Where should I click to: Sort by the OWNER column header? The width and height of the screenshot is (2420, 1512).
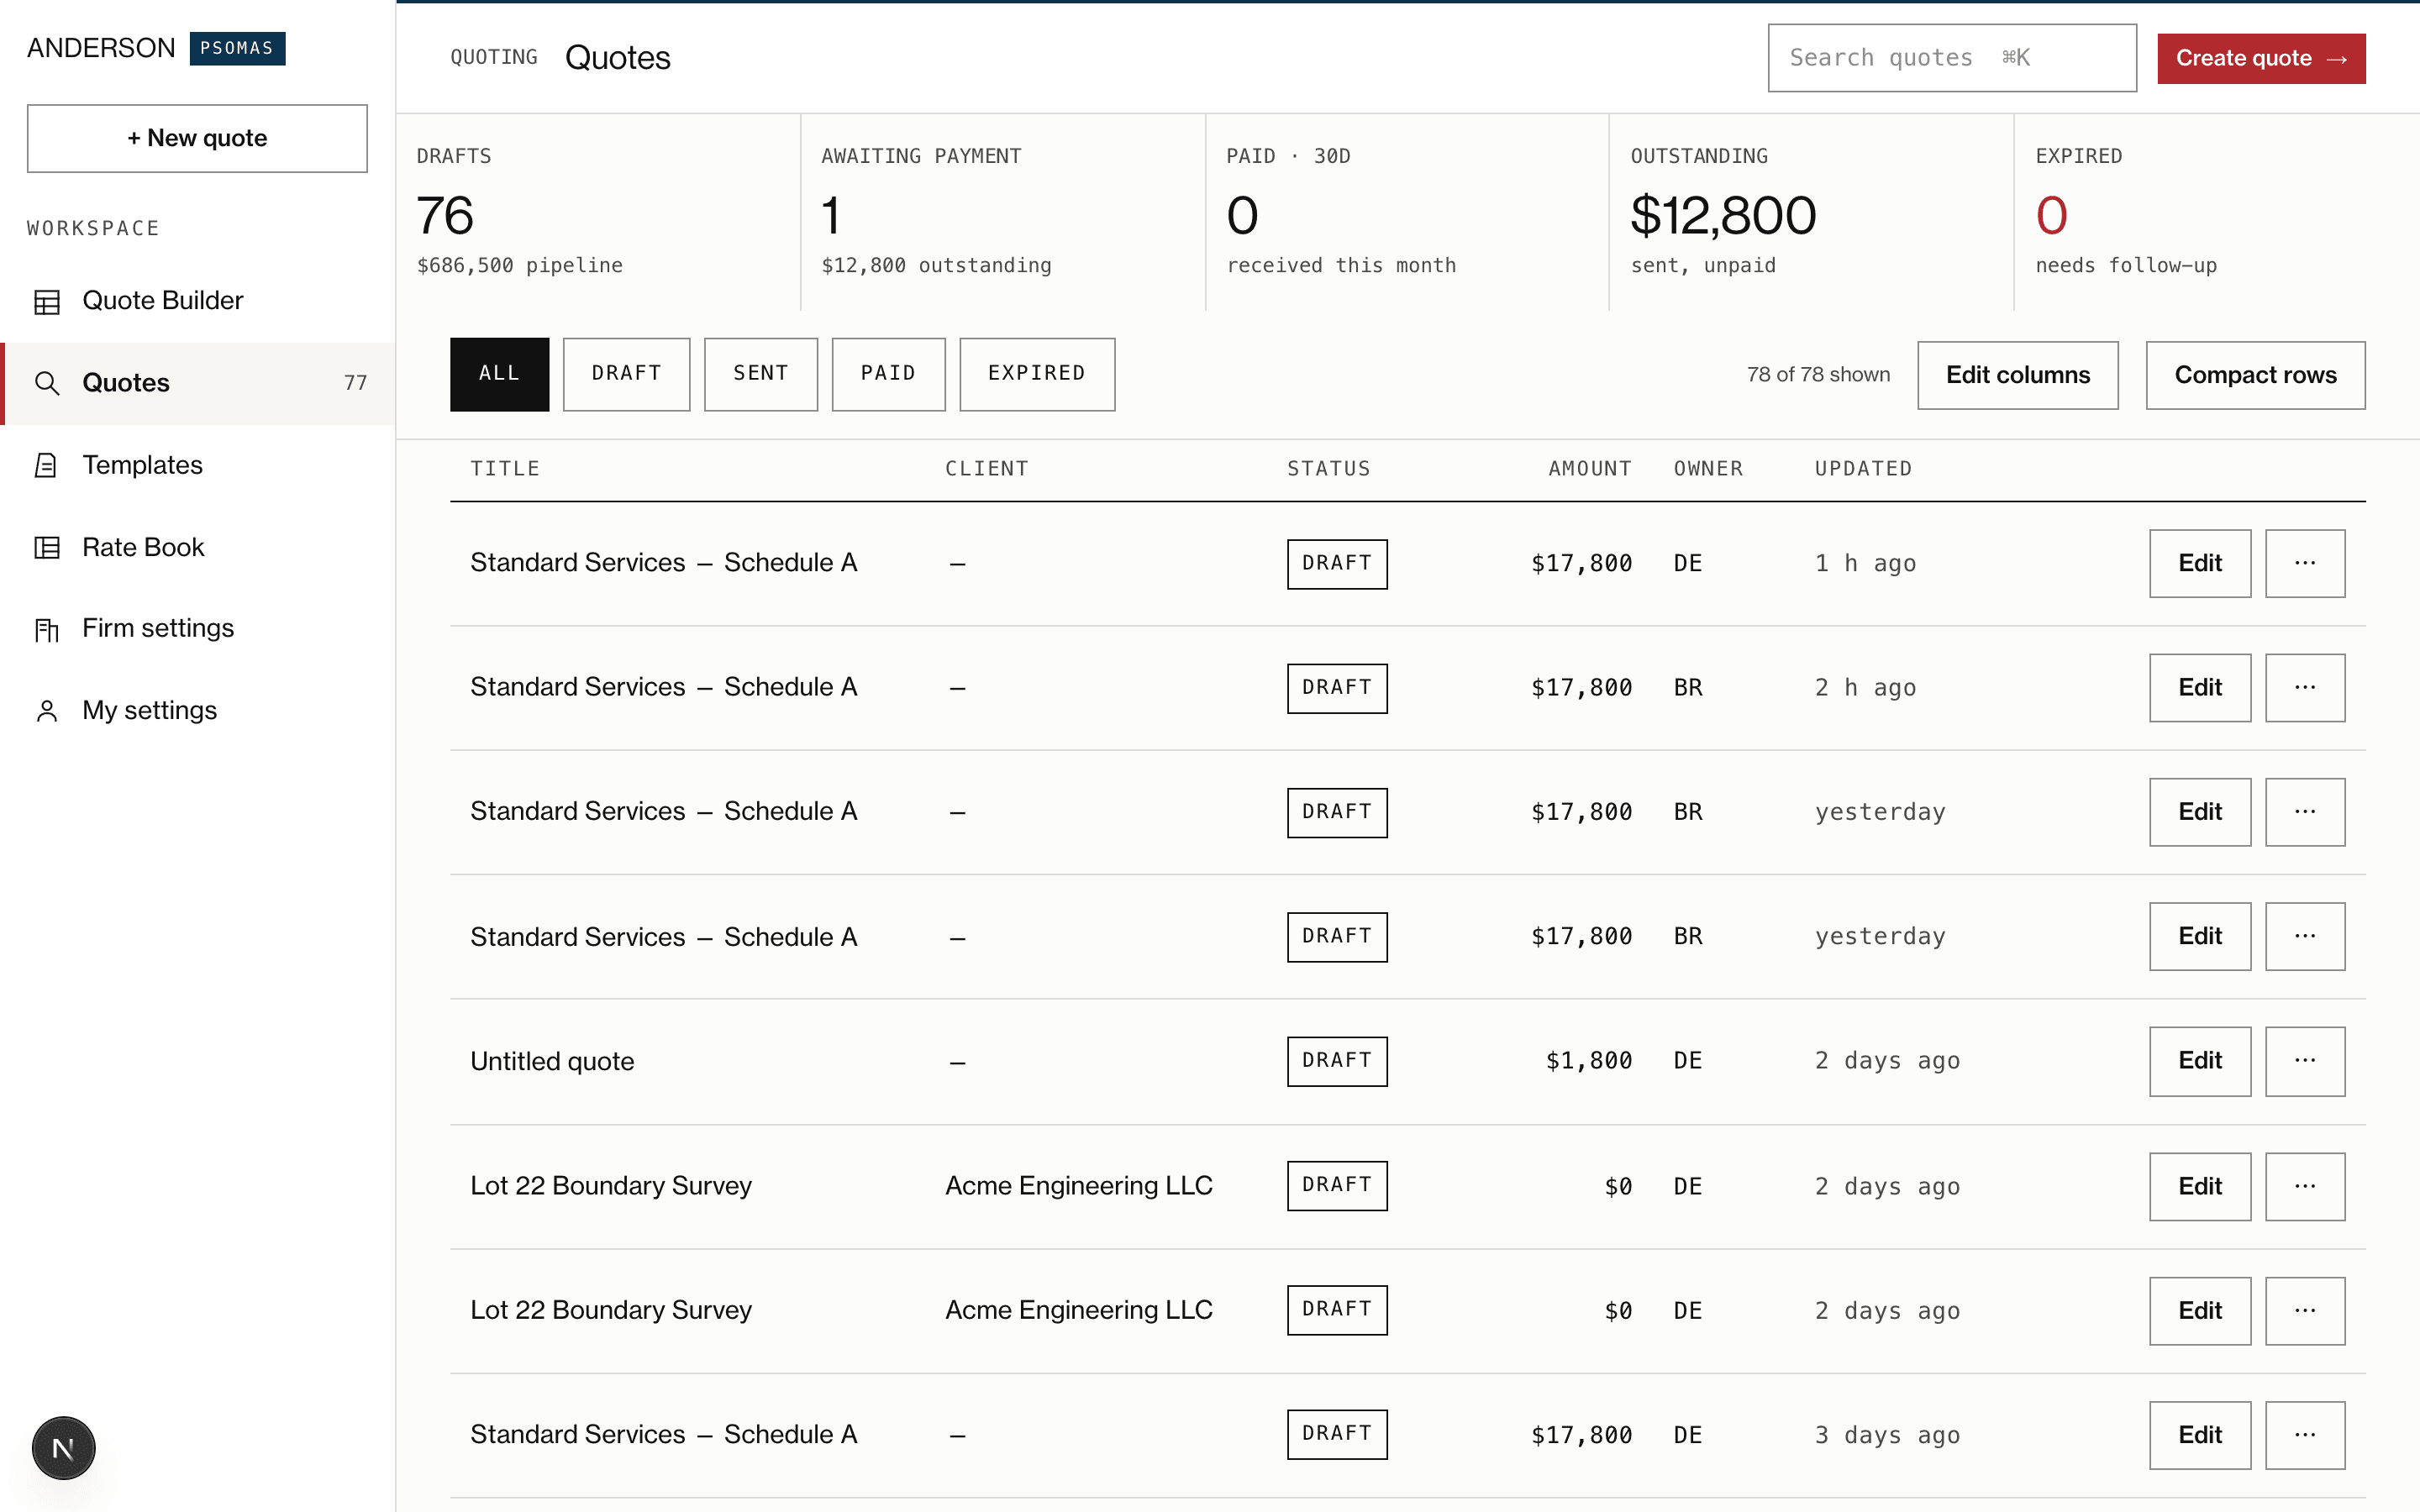pos(1708,469)
